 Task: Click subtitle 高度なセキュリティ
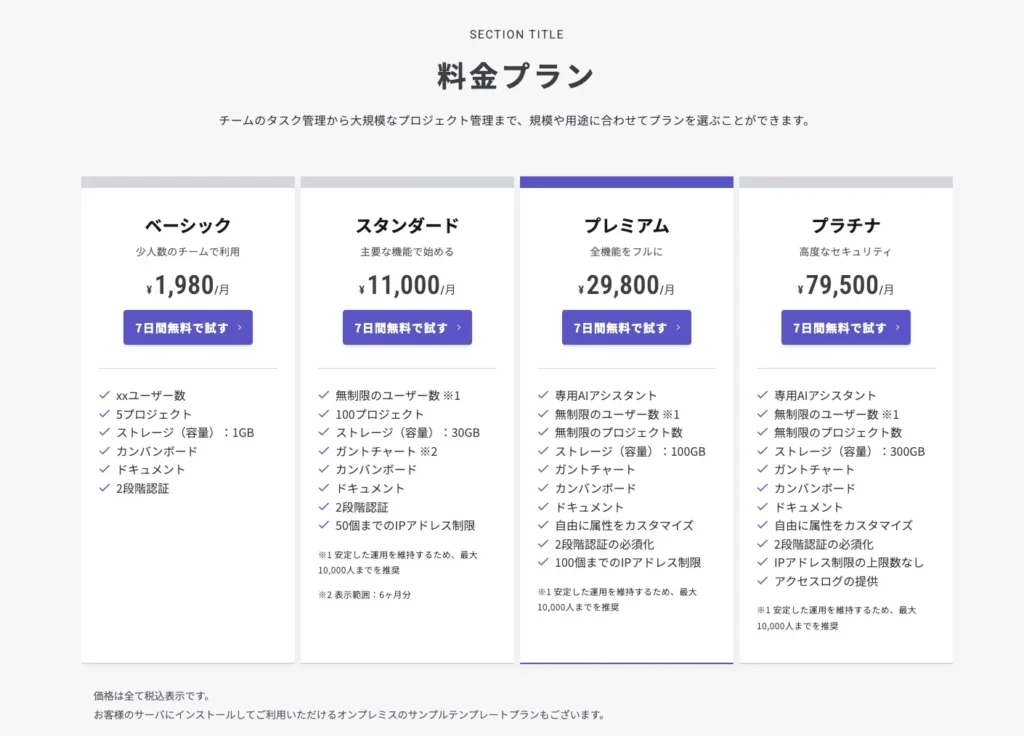[x=846, y=251]
